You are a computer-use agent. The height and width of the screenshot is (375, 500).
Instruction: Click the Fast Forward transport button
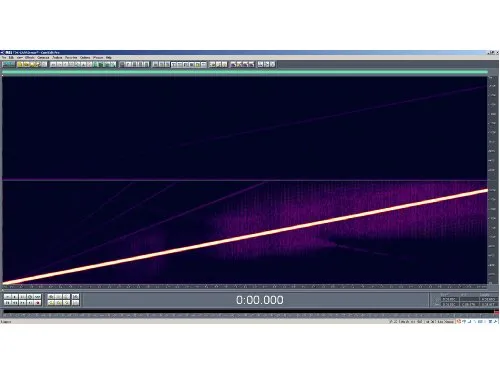coord(22,303)
